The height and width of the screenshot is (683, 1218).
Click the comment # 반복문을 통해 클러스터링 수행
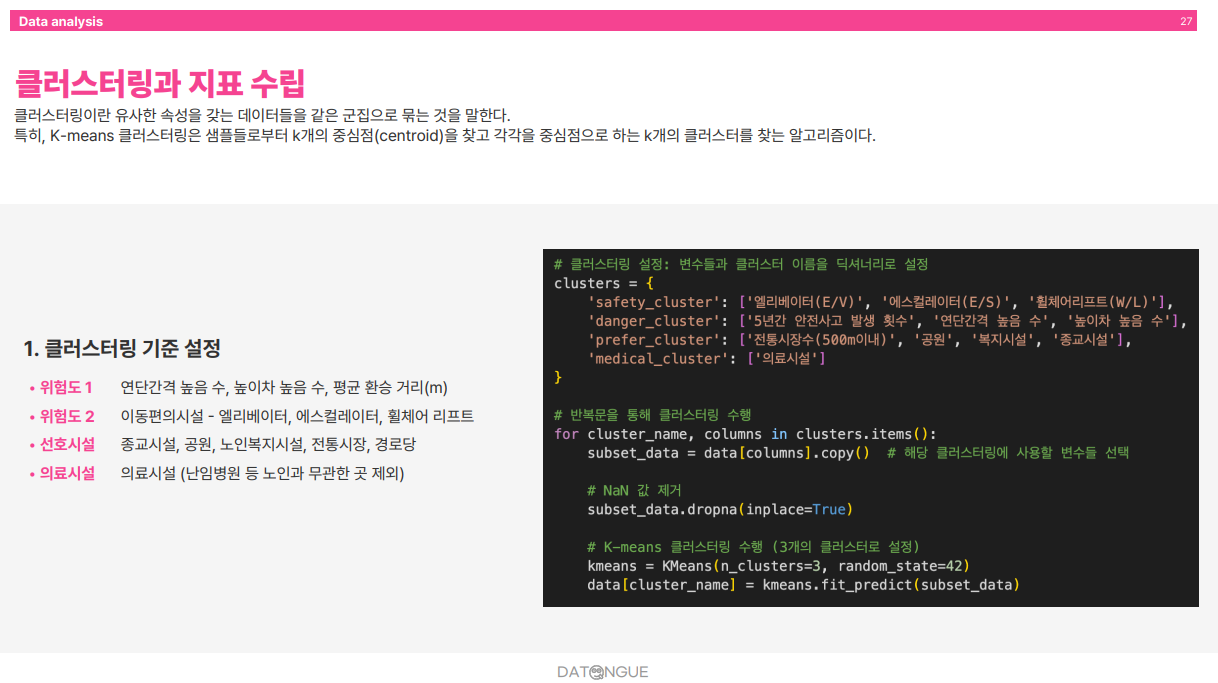pos(653,415)
